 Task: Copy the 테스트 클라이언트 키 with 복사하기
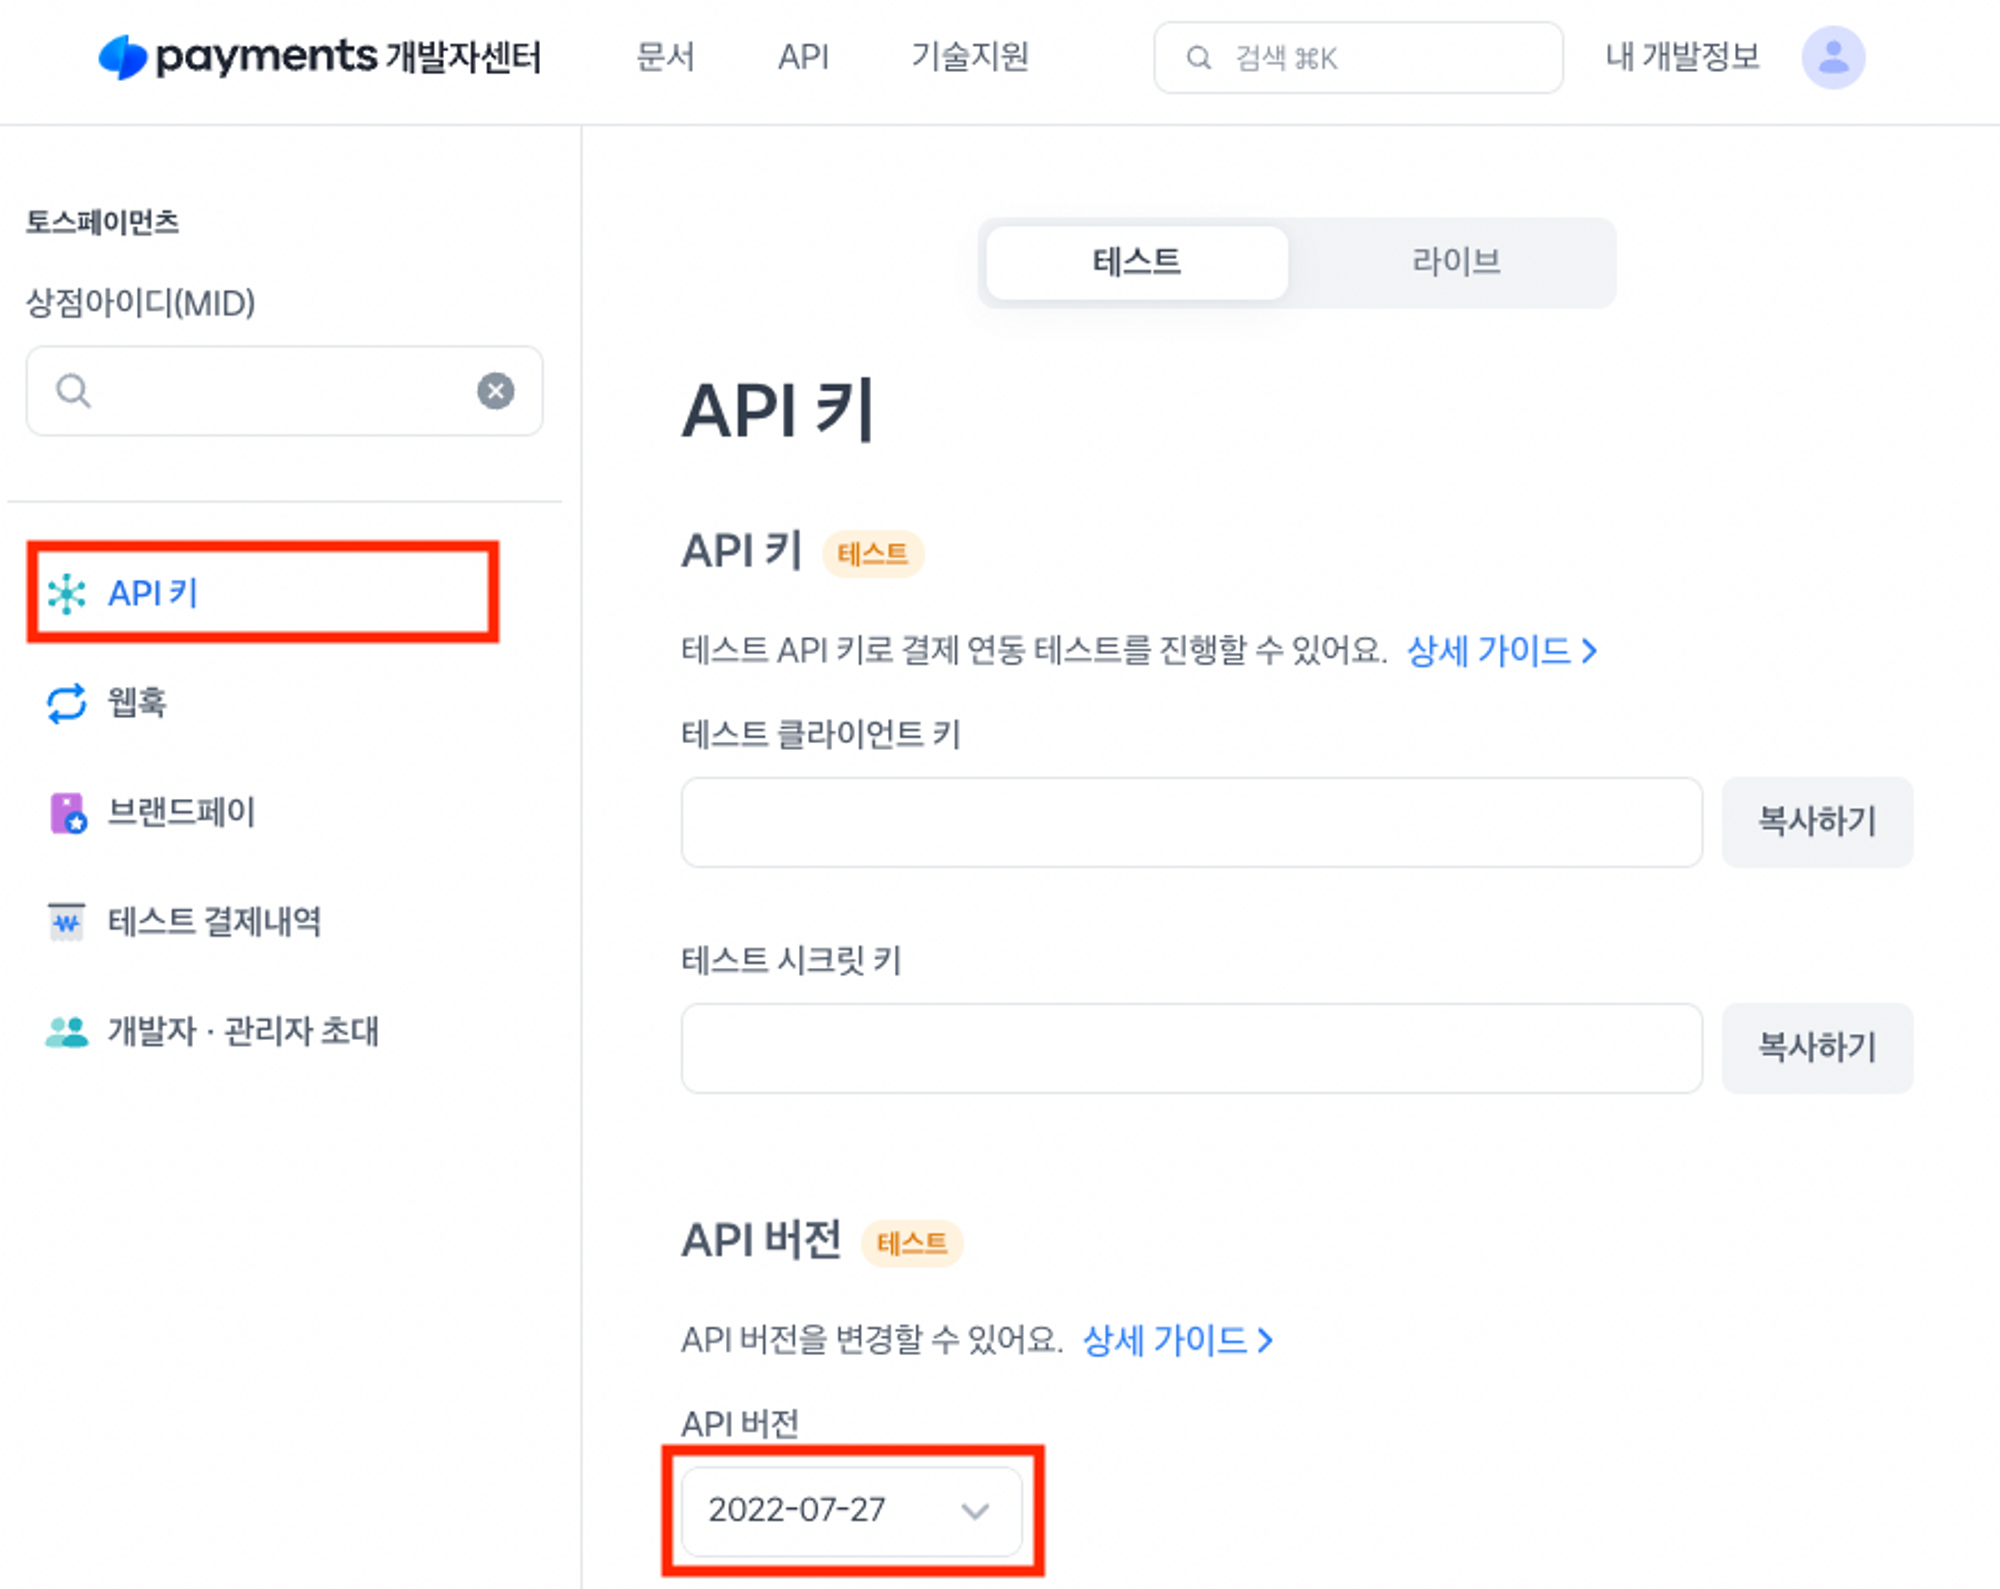coord(1816,822)
